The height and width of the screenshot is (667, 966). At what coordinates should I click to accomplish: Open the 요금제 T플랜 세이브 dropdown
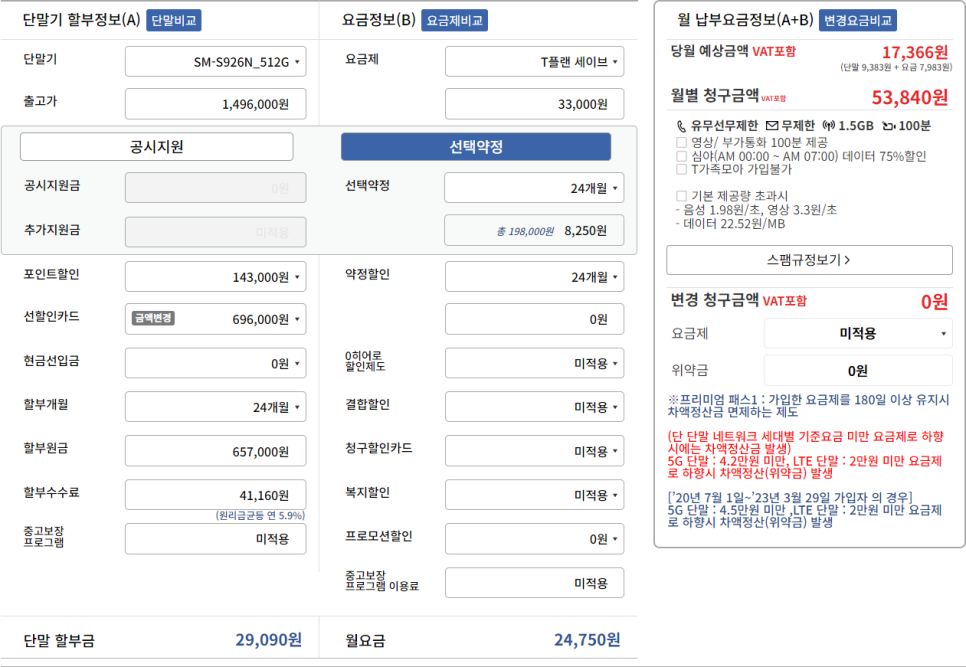534,62
